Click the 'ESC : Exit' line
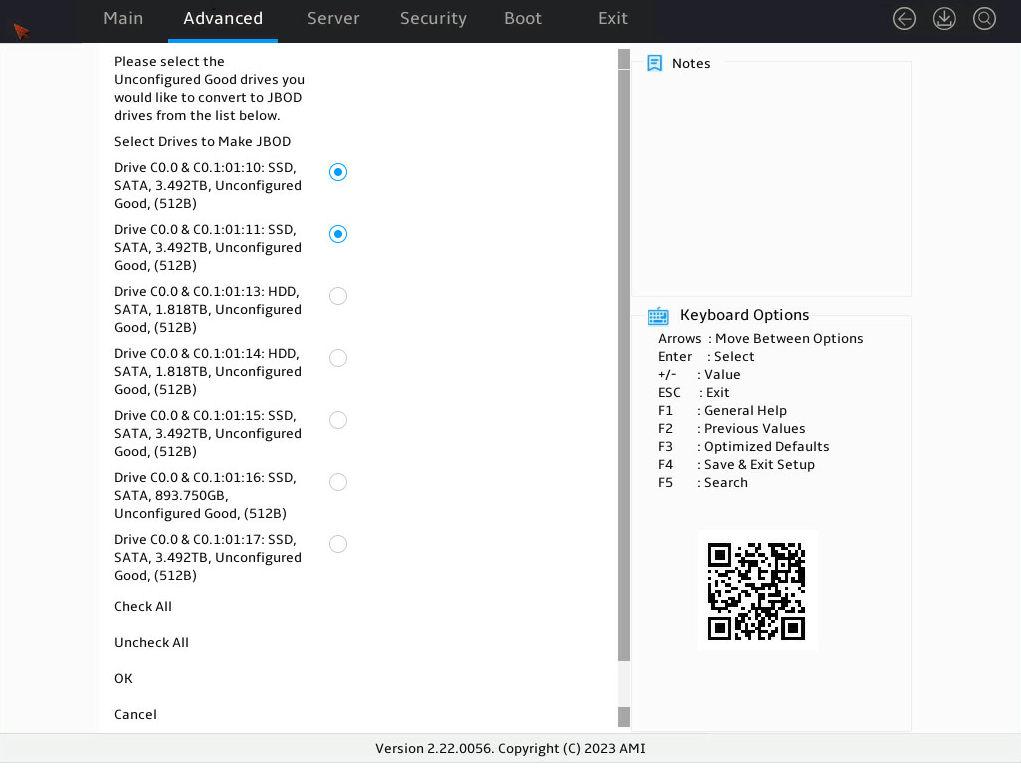The image size is (1021, 772). pyautogui.click(x=693, y=393)
